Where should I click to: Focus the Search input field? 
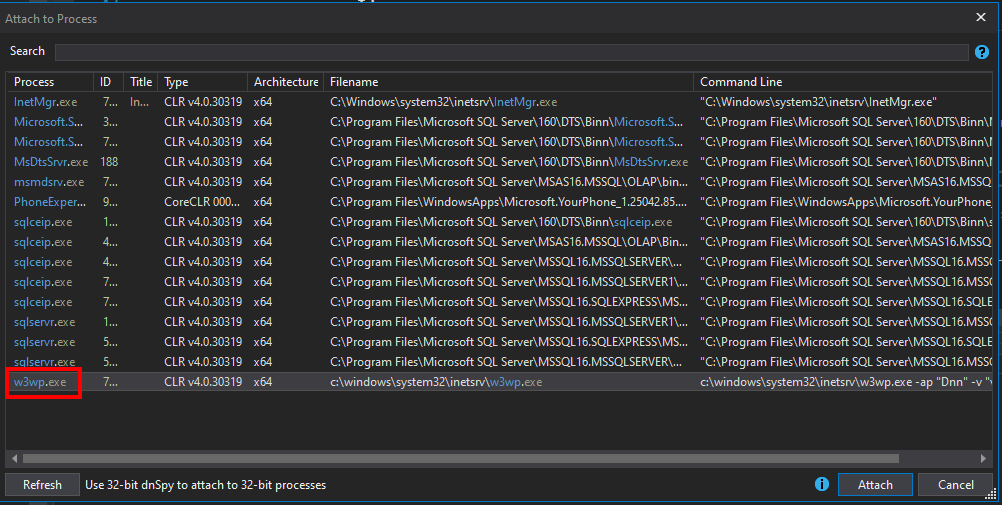pyautogui.click(x=511, y=52)
